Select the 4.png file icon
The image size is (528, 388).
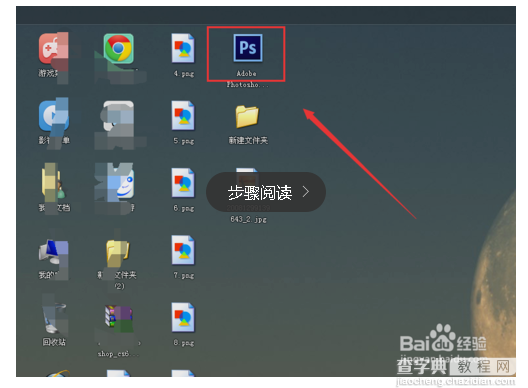click(183, 48)
